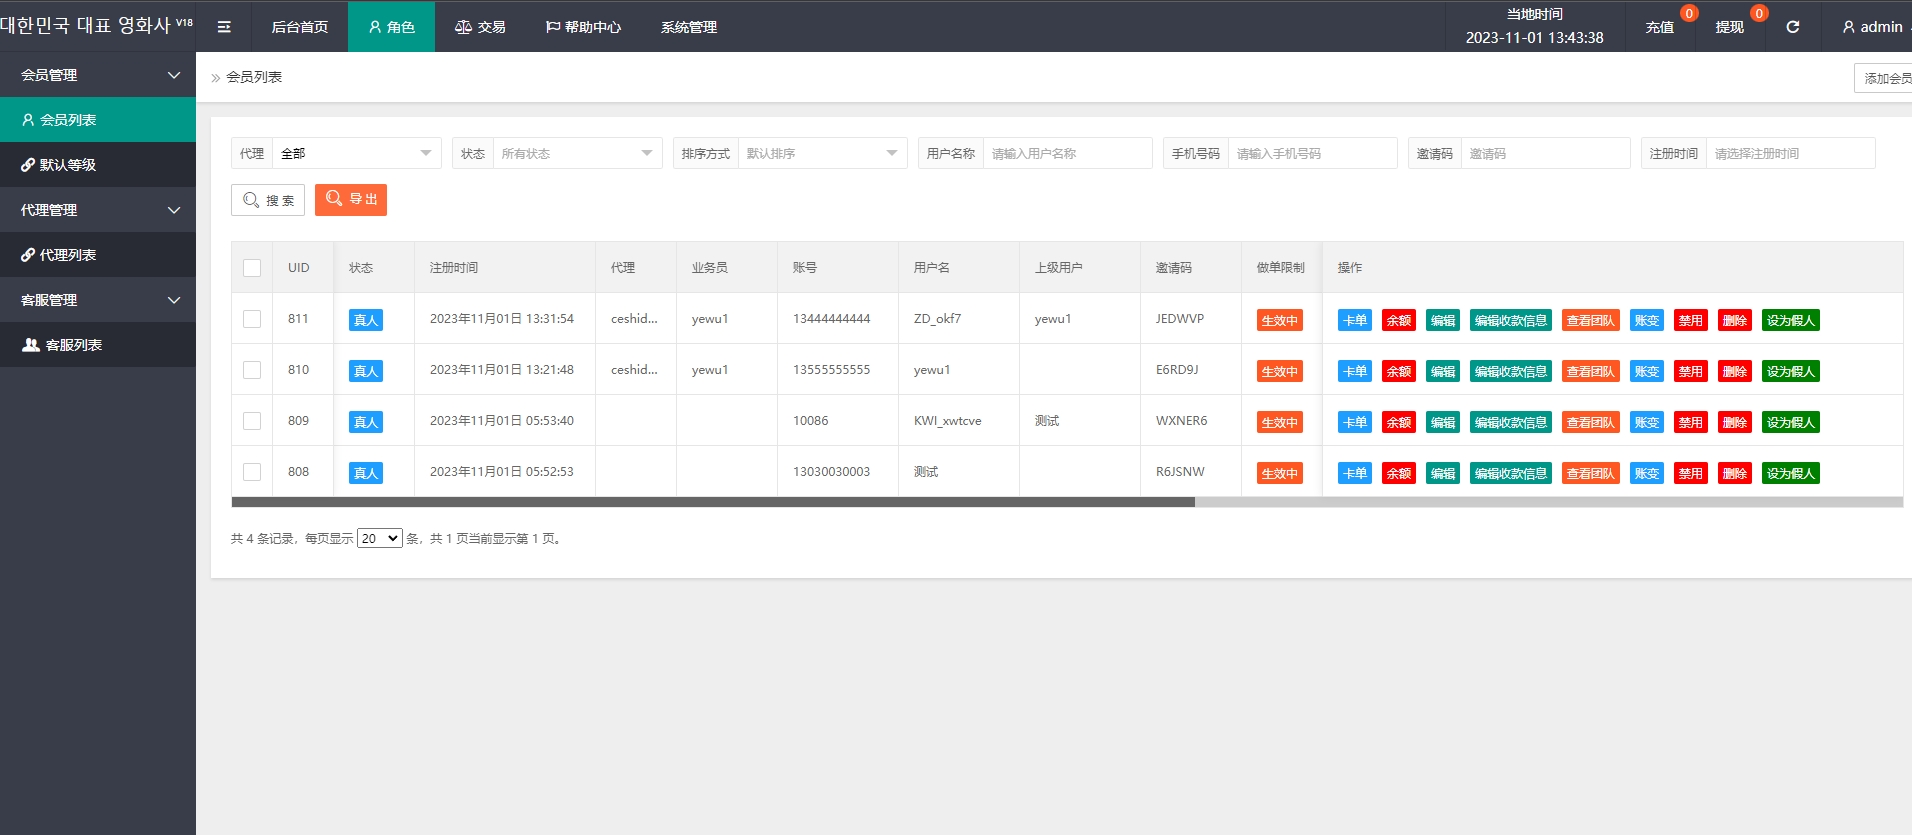Click the orange export button
The height and width of the screenshot is (835, 1912).
click(x=351, y=200)
